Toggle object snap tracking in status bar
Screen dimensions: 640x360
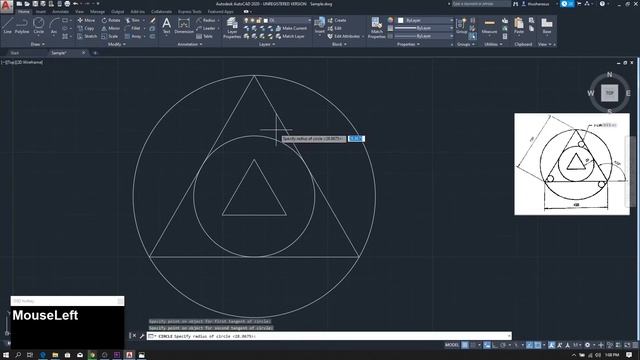point(530,345)
